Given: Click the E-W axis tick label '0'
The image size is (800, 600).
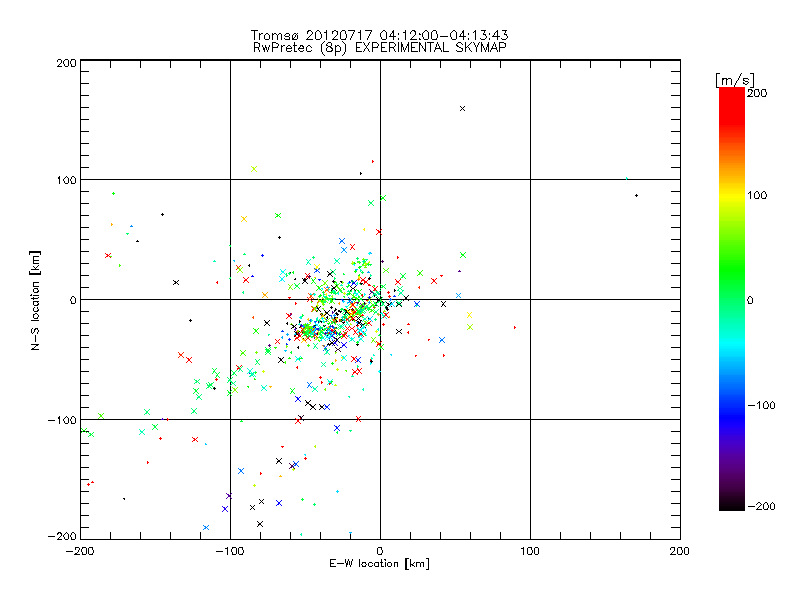Looking at the screenshot, I should 380,551.
